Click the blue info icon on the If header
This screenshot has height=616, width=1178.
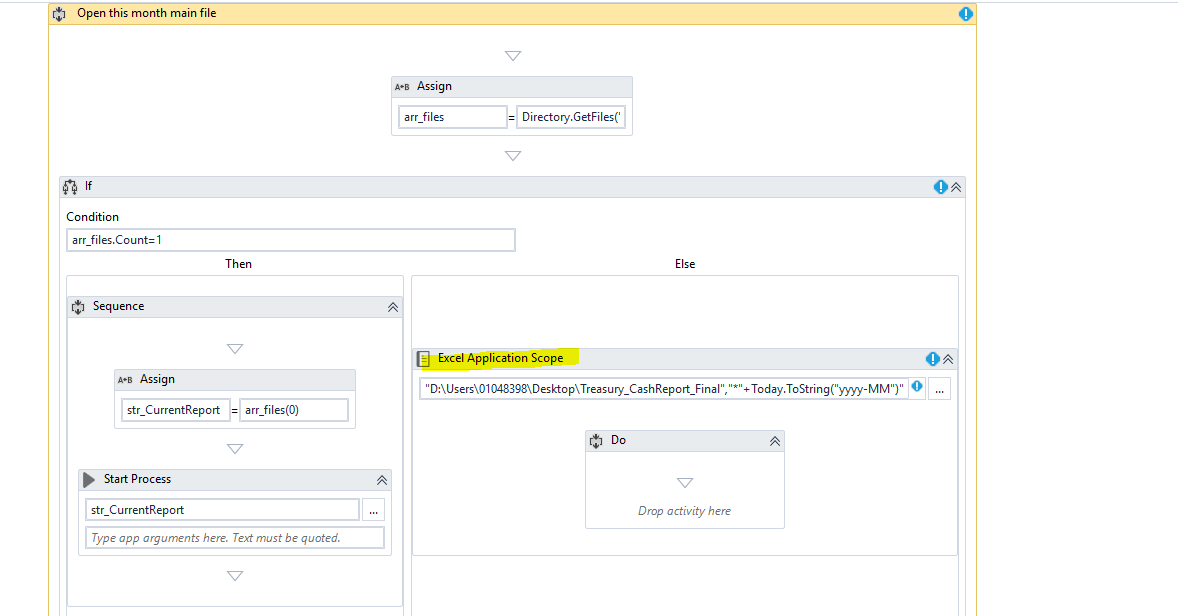[941, 186]
